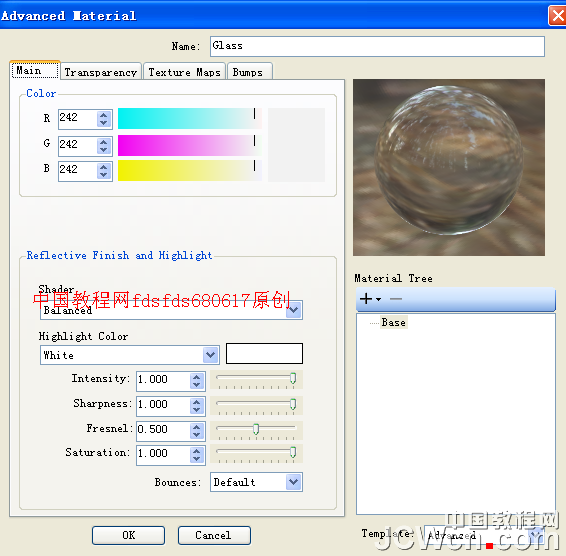Click the minus remove icon in Material Tree

tap(396, 299)
